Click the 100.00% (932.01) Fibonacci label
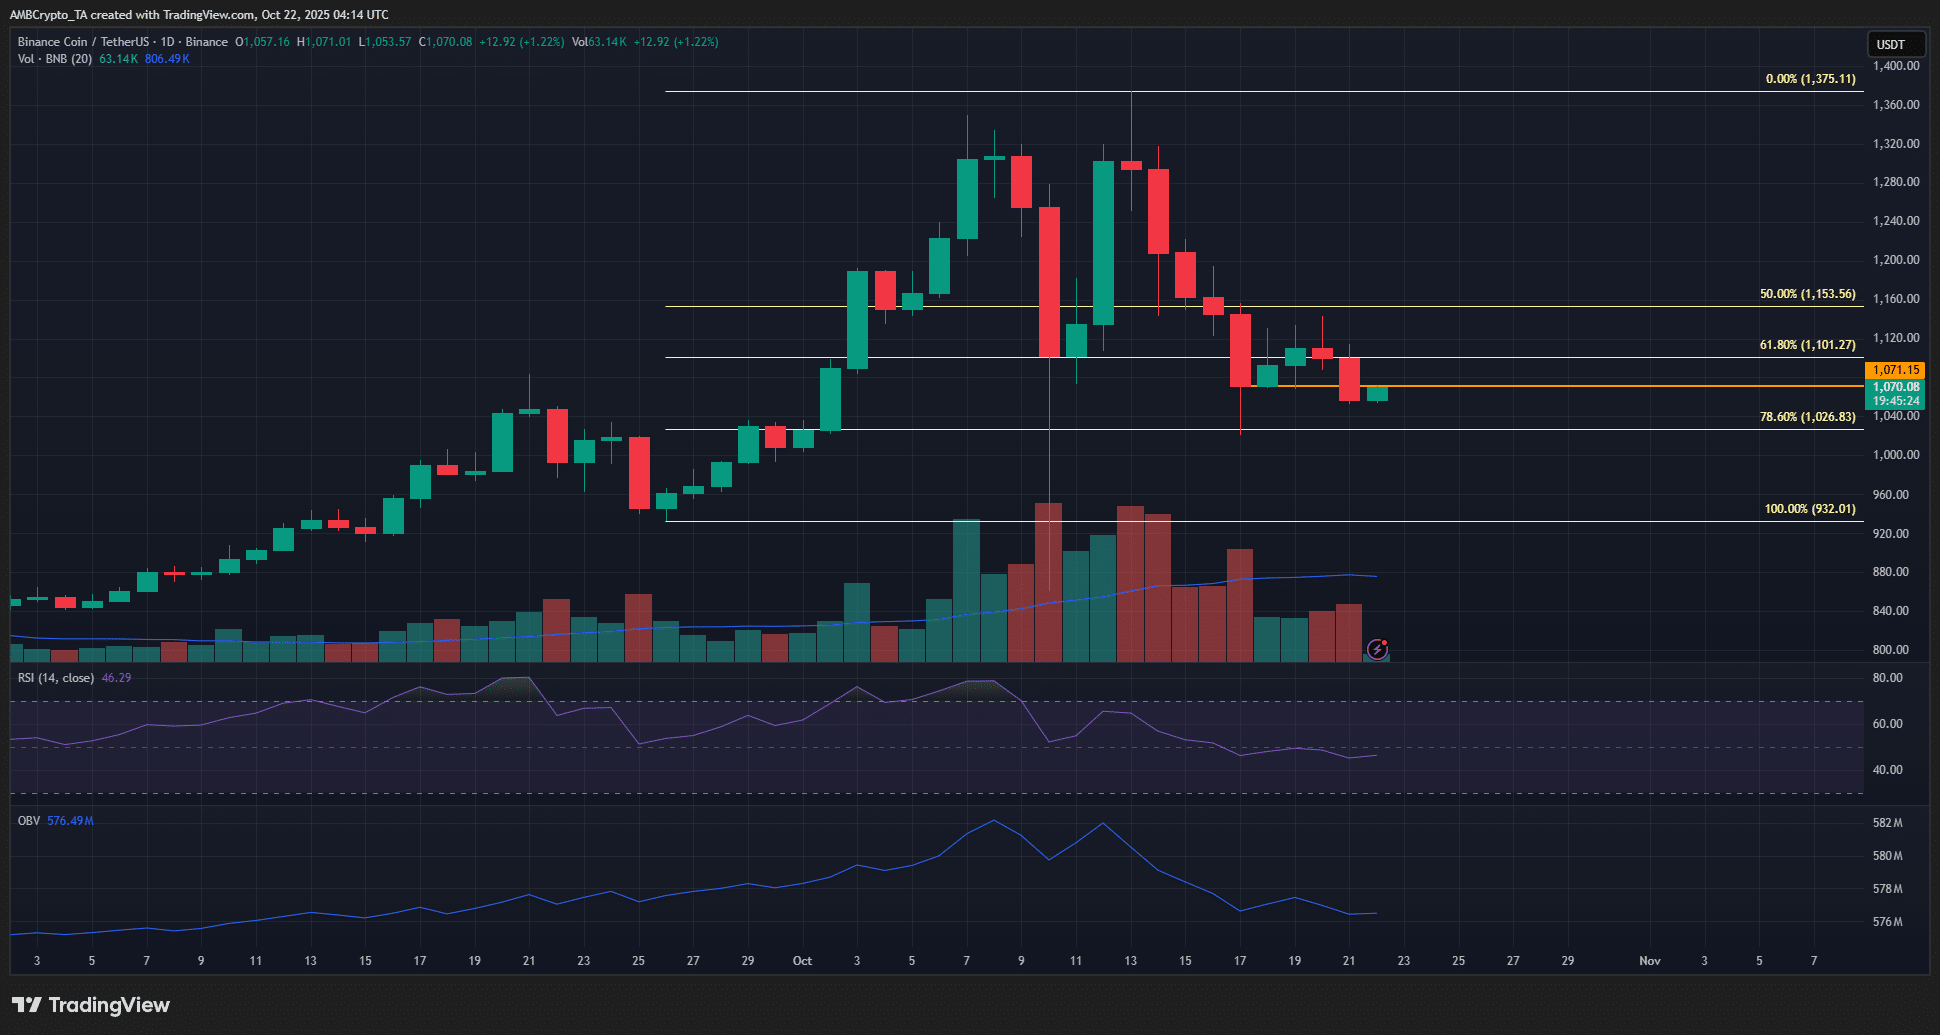This screenshot has height=1035, width=1940. [x=1809, y=509]
